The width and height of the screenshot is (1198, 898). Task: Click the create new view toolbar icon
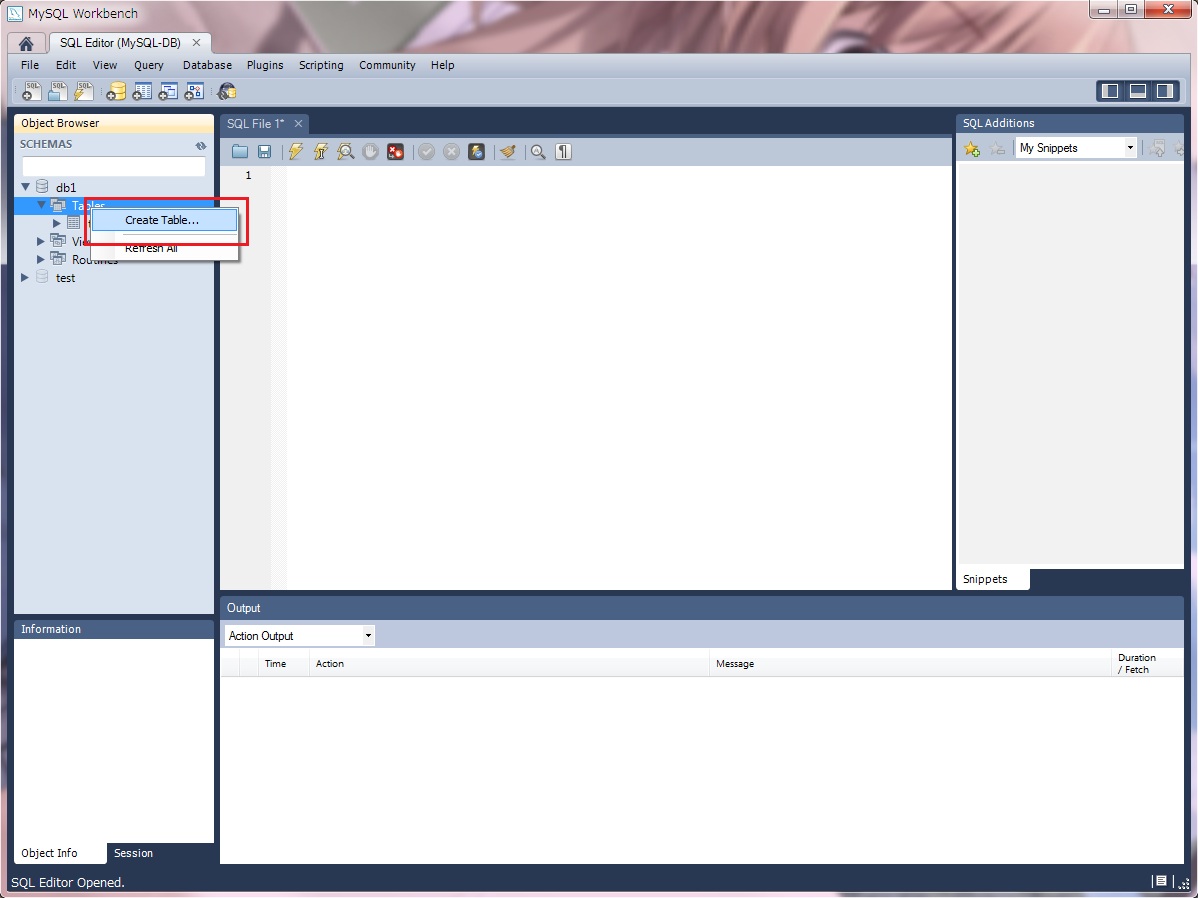168,92
